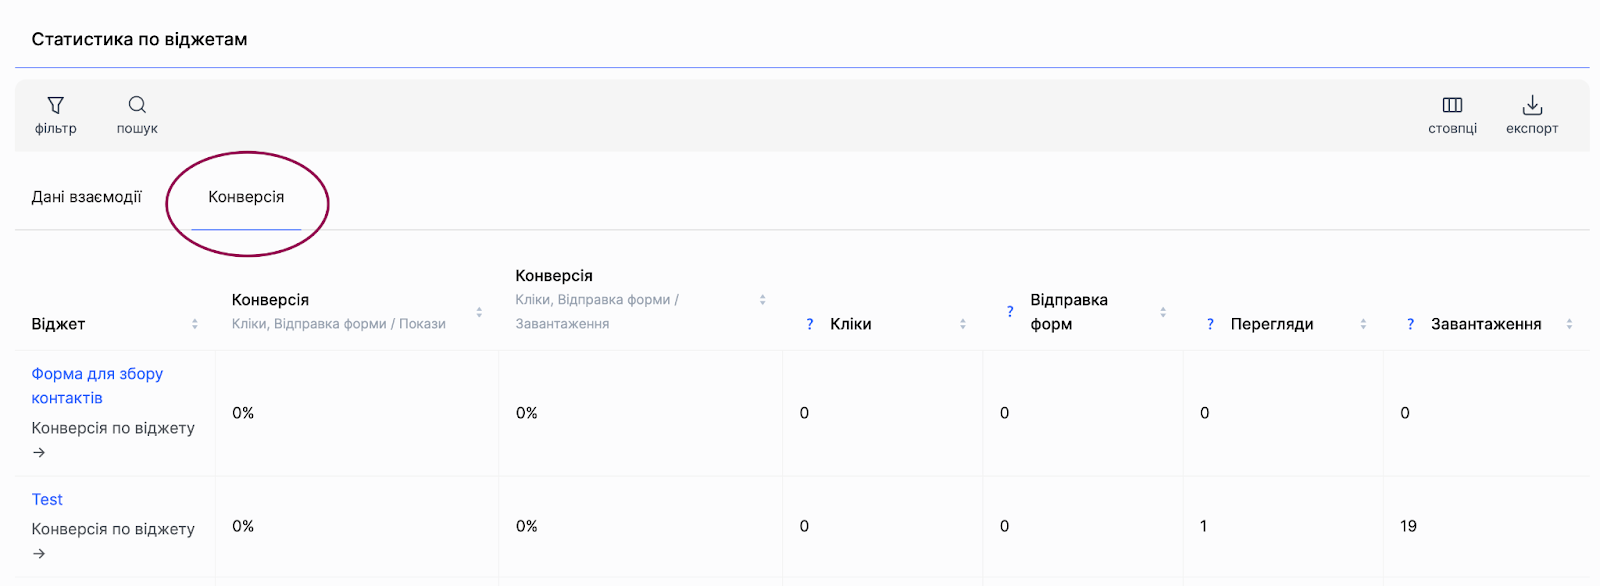Sort Конверсія by Кліки, Відправка форми / Покази
This screenshot has height=586, width=1600.
[x=479, y=312]
